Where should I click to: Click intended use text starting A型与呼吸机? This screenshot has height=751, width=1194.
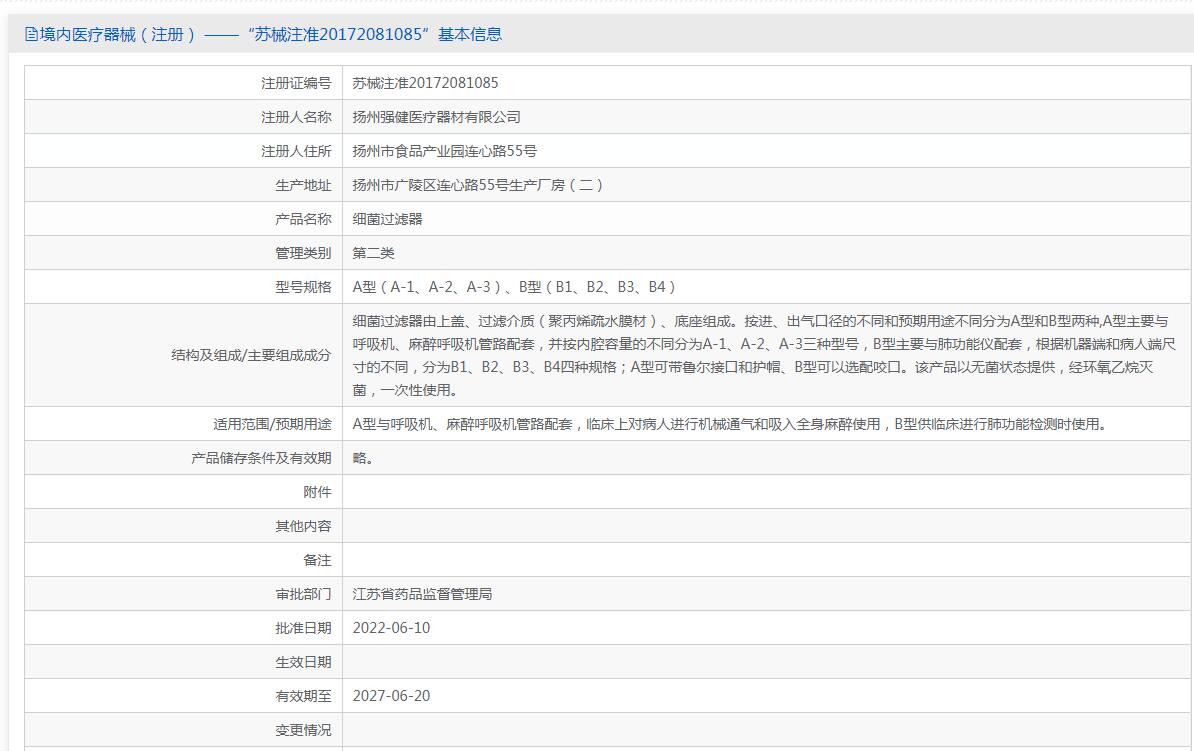tap(729, 424)
